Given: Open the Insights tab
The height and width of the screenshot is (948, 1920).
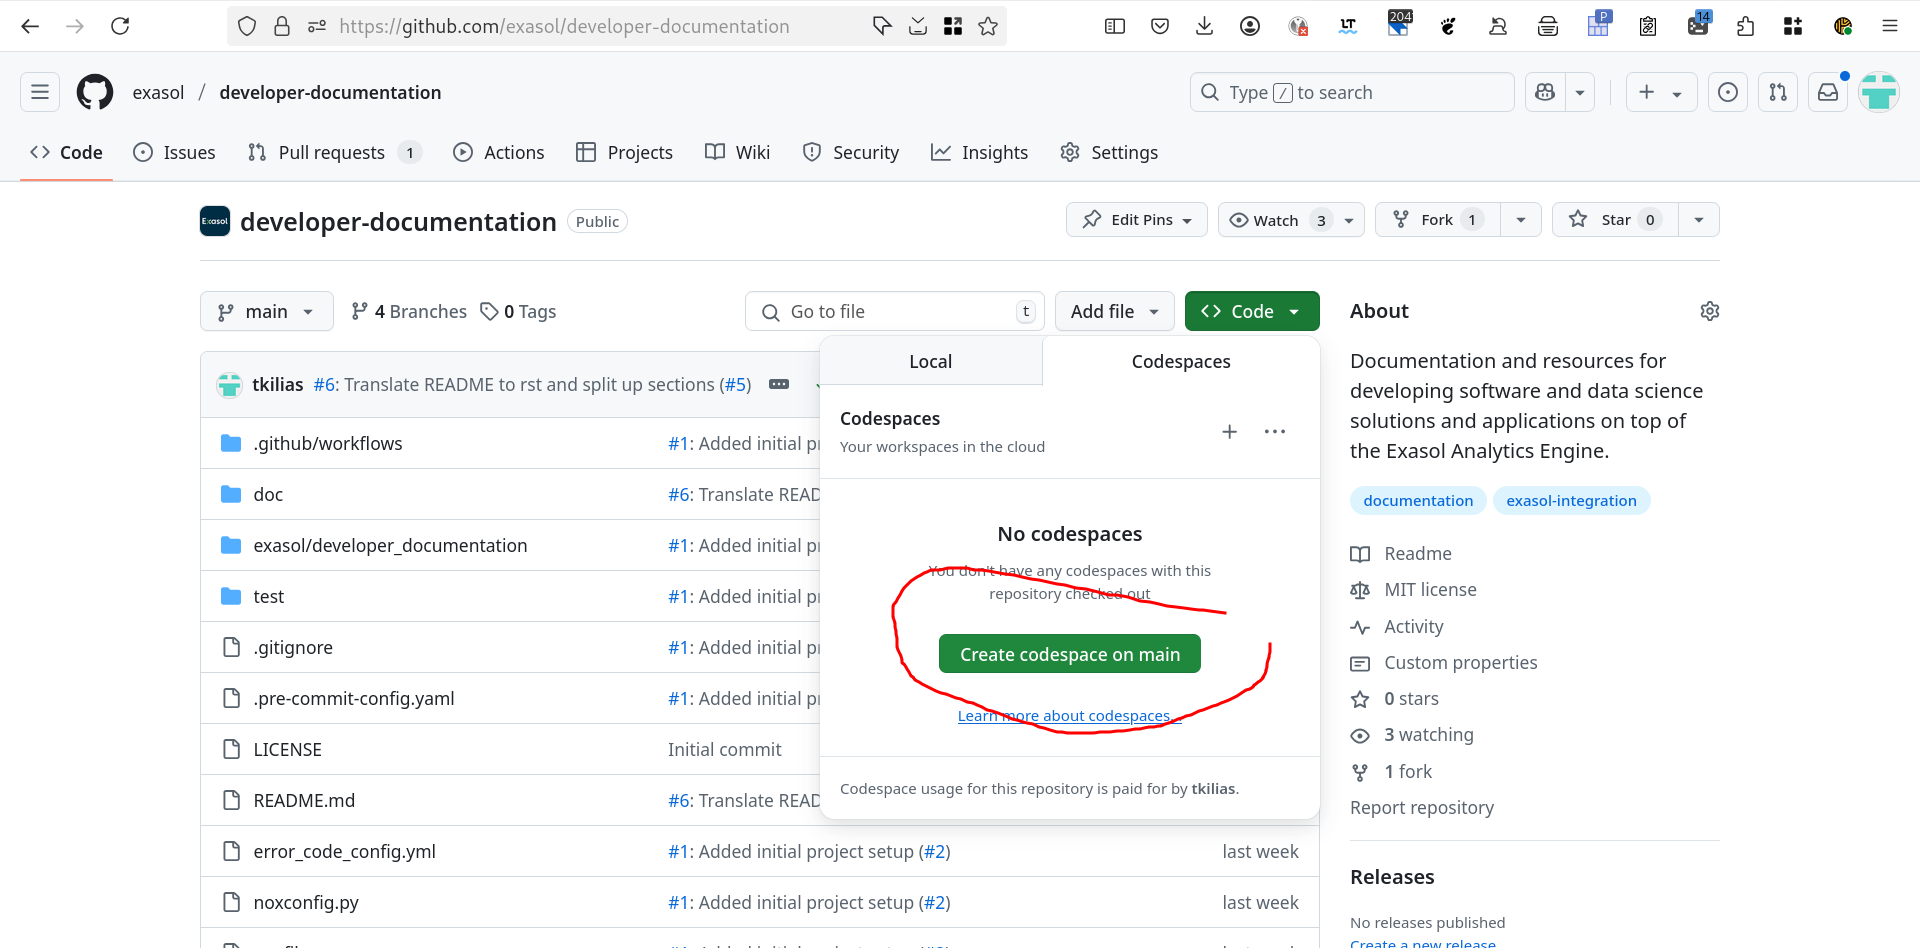Looking at the screenshot, I should pyautogui.click(x=980, y=152).
